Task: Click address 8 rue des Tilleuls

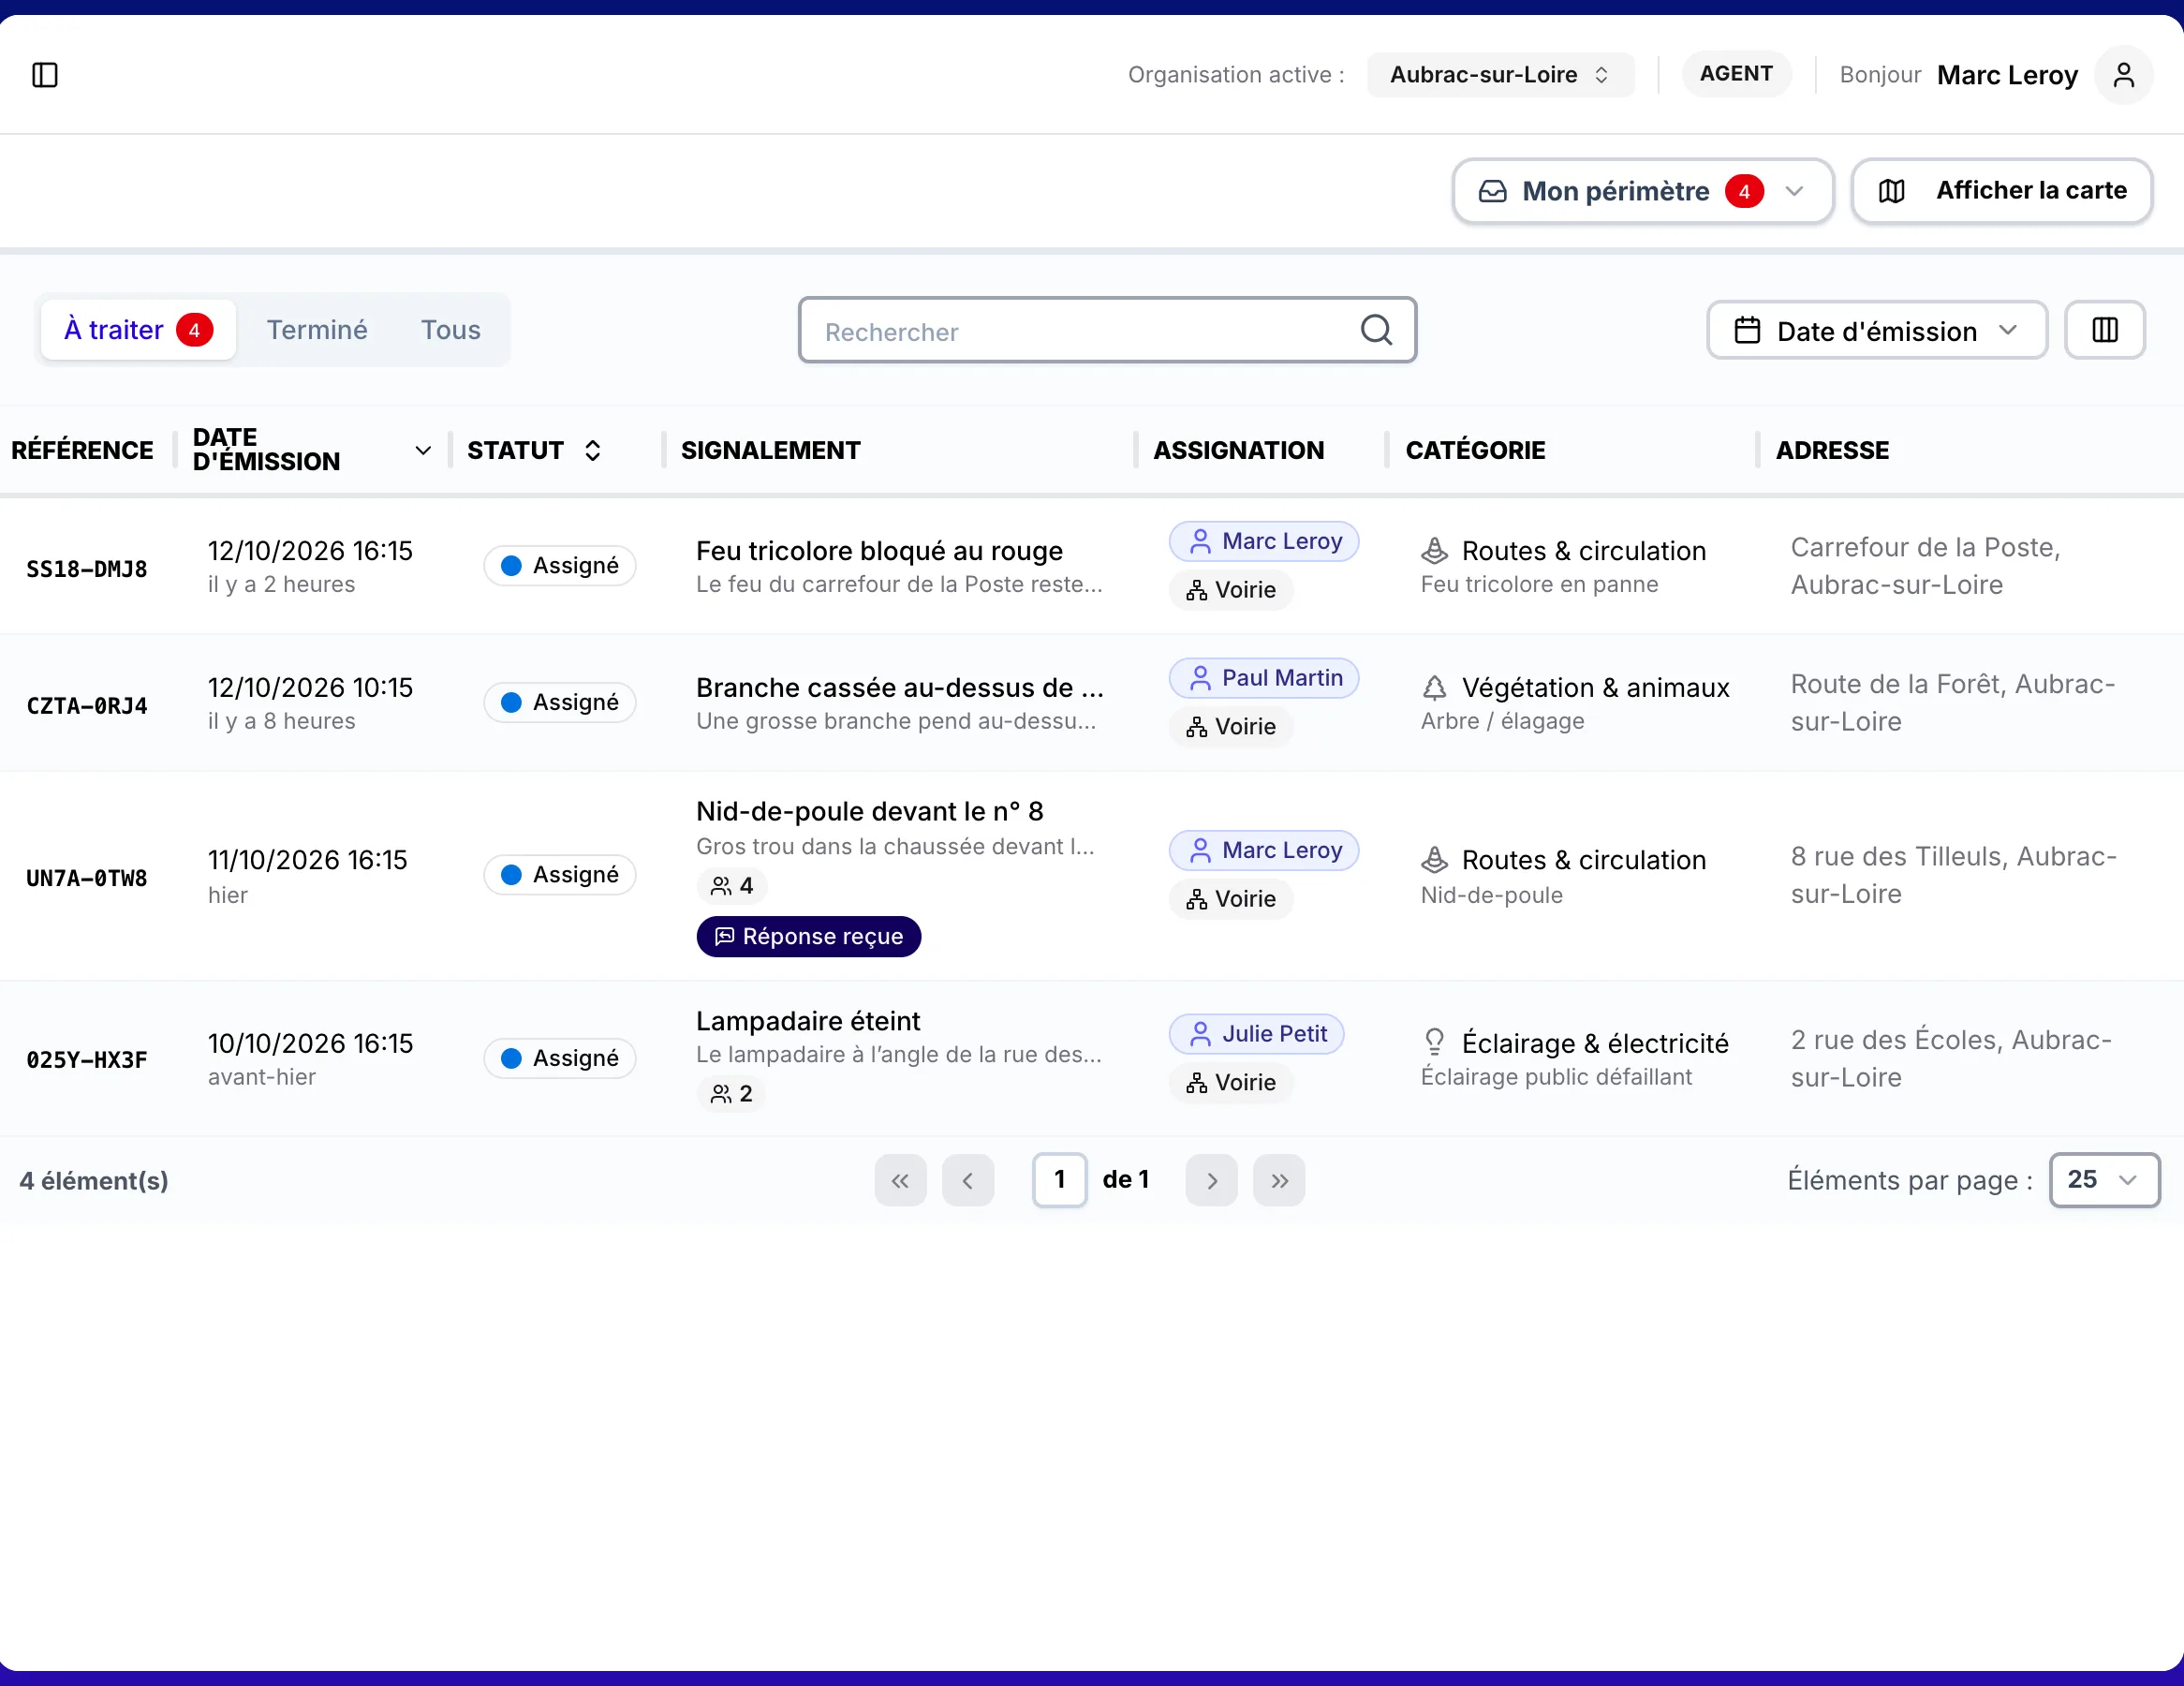Action: (x=1953, y=875)
